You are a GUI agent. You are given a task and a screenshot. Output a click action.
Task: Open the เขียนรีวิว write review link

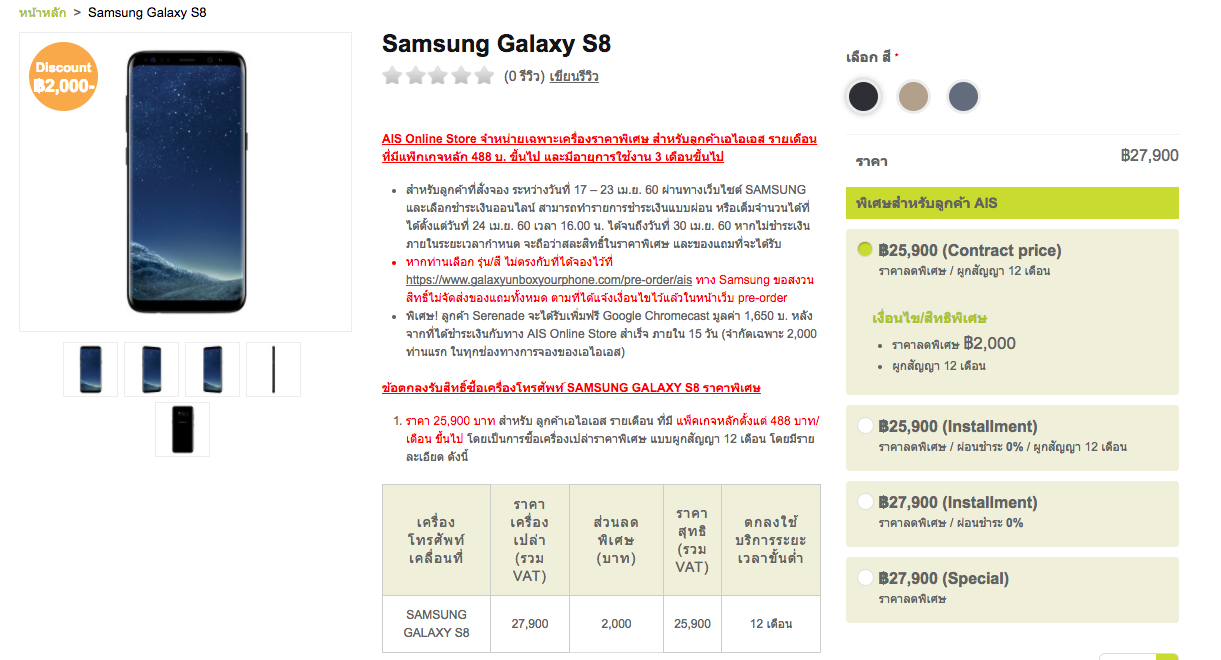(574, 76)
